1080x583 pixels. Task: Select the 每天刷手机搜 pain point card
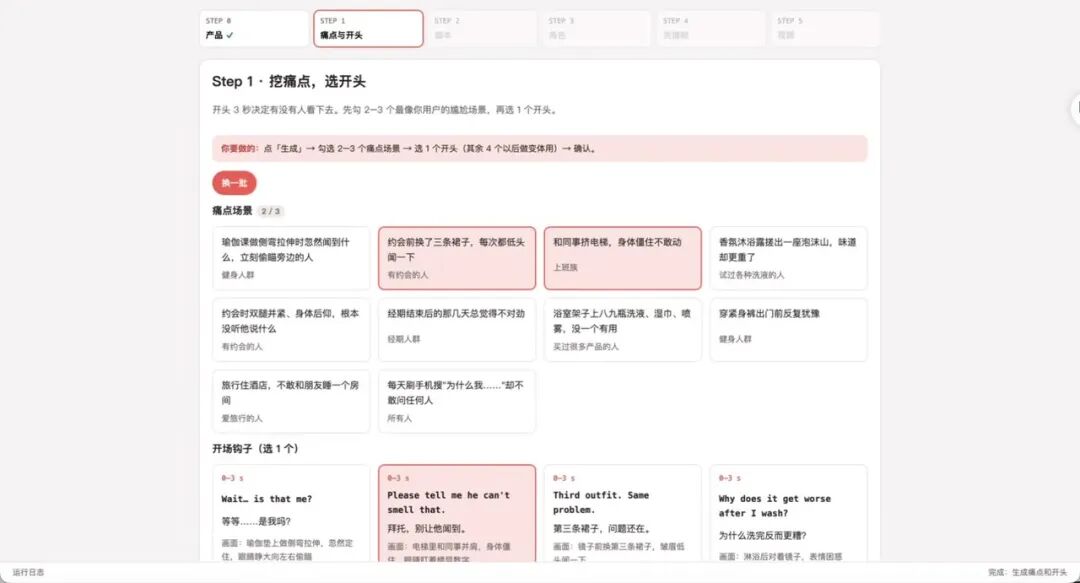[x=457, y=401]
